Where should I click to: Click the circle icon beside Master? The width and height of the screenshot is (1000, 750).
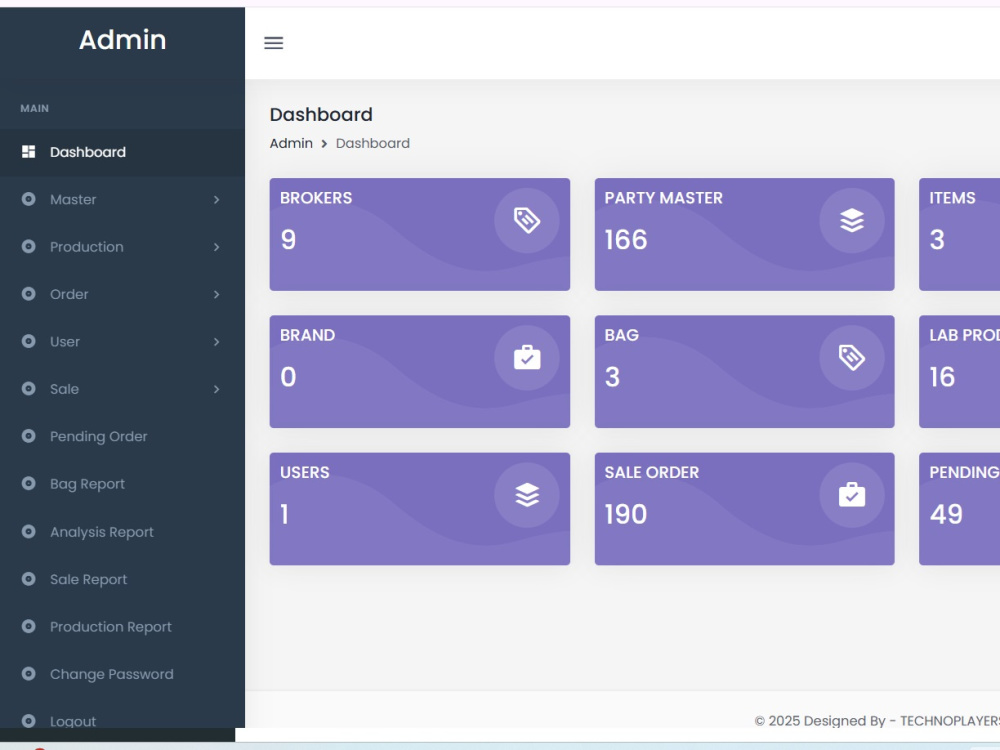click(x=29, y=199)
